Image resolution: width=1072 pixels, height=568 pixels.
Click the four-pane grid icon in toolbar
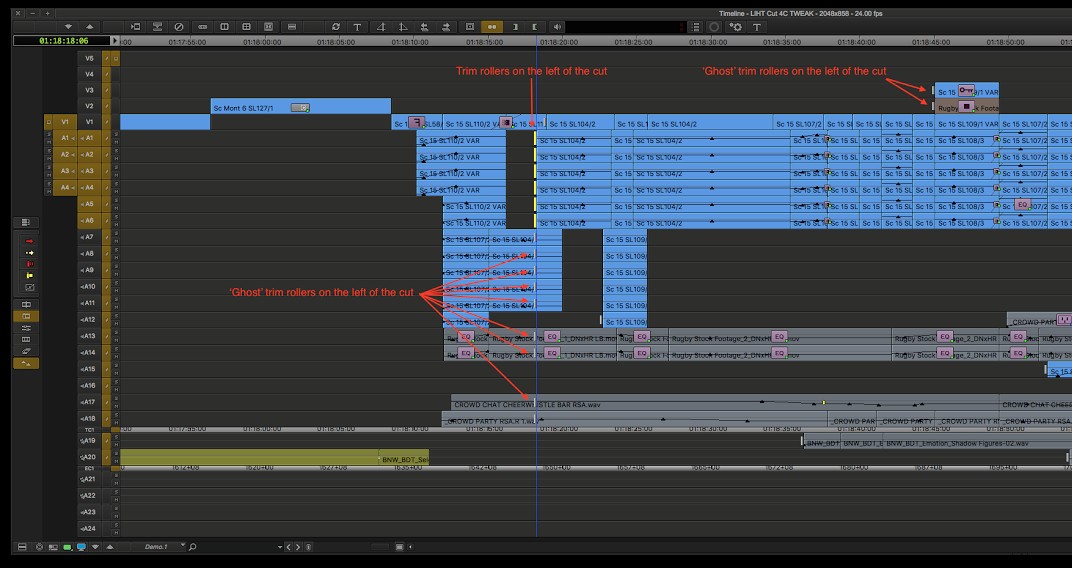[247, 27]
